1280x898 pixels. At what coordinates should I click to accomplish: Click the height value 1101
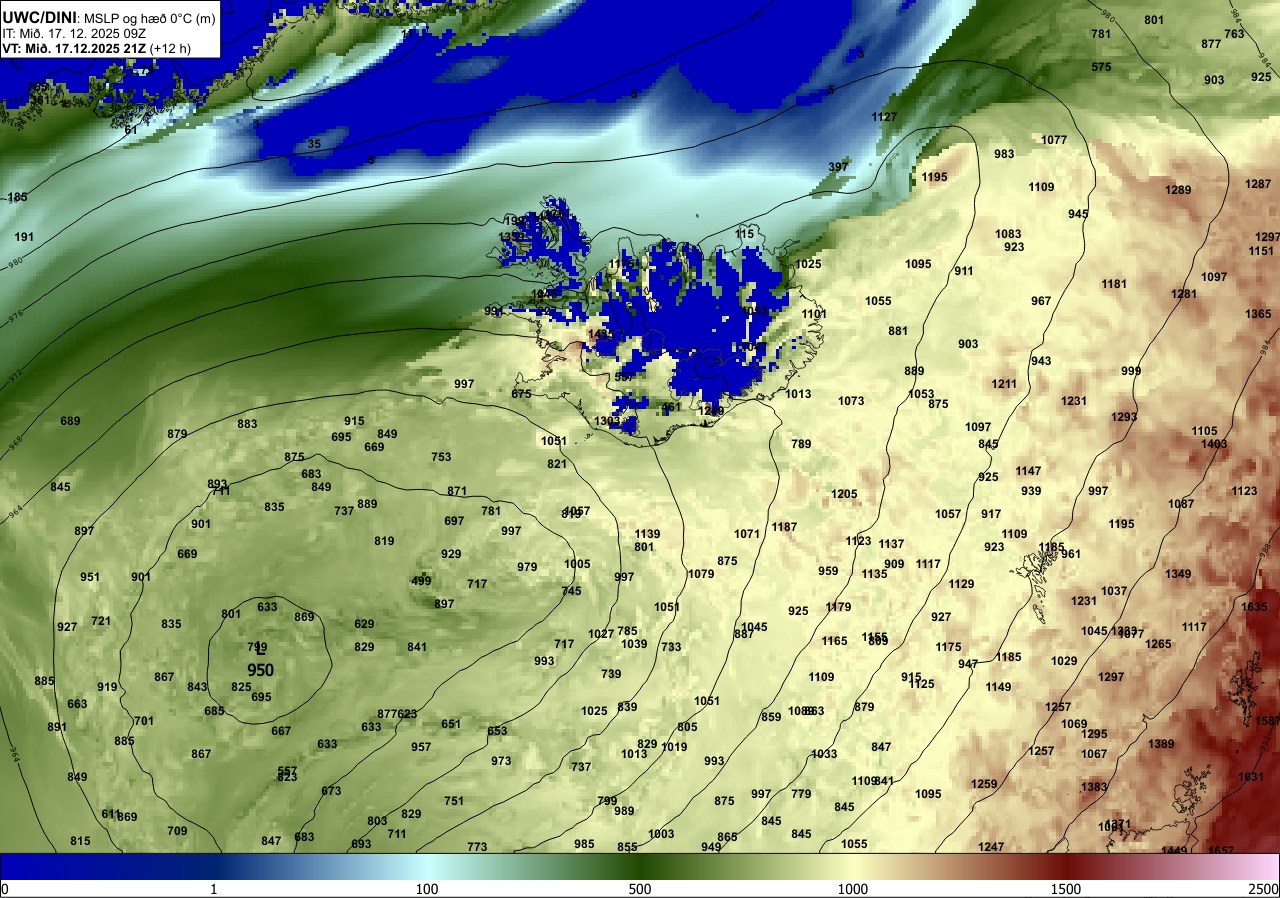[x=814, y=314]
